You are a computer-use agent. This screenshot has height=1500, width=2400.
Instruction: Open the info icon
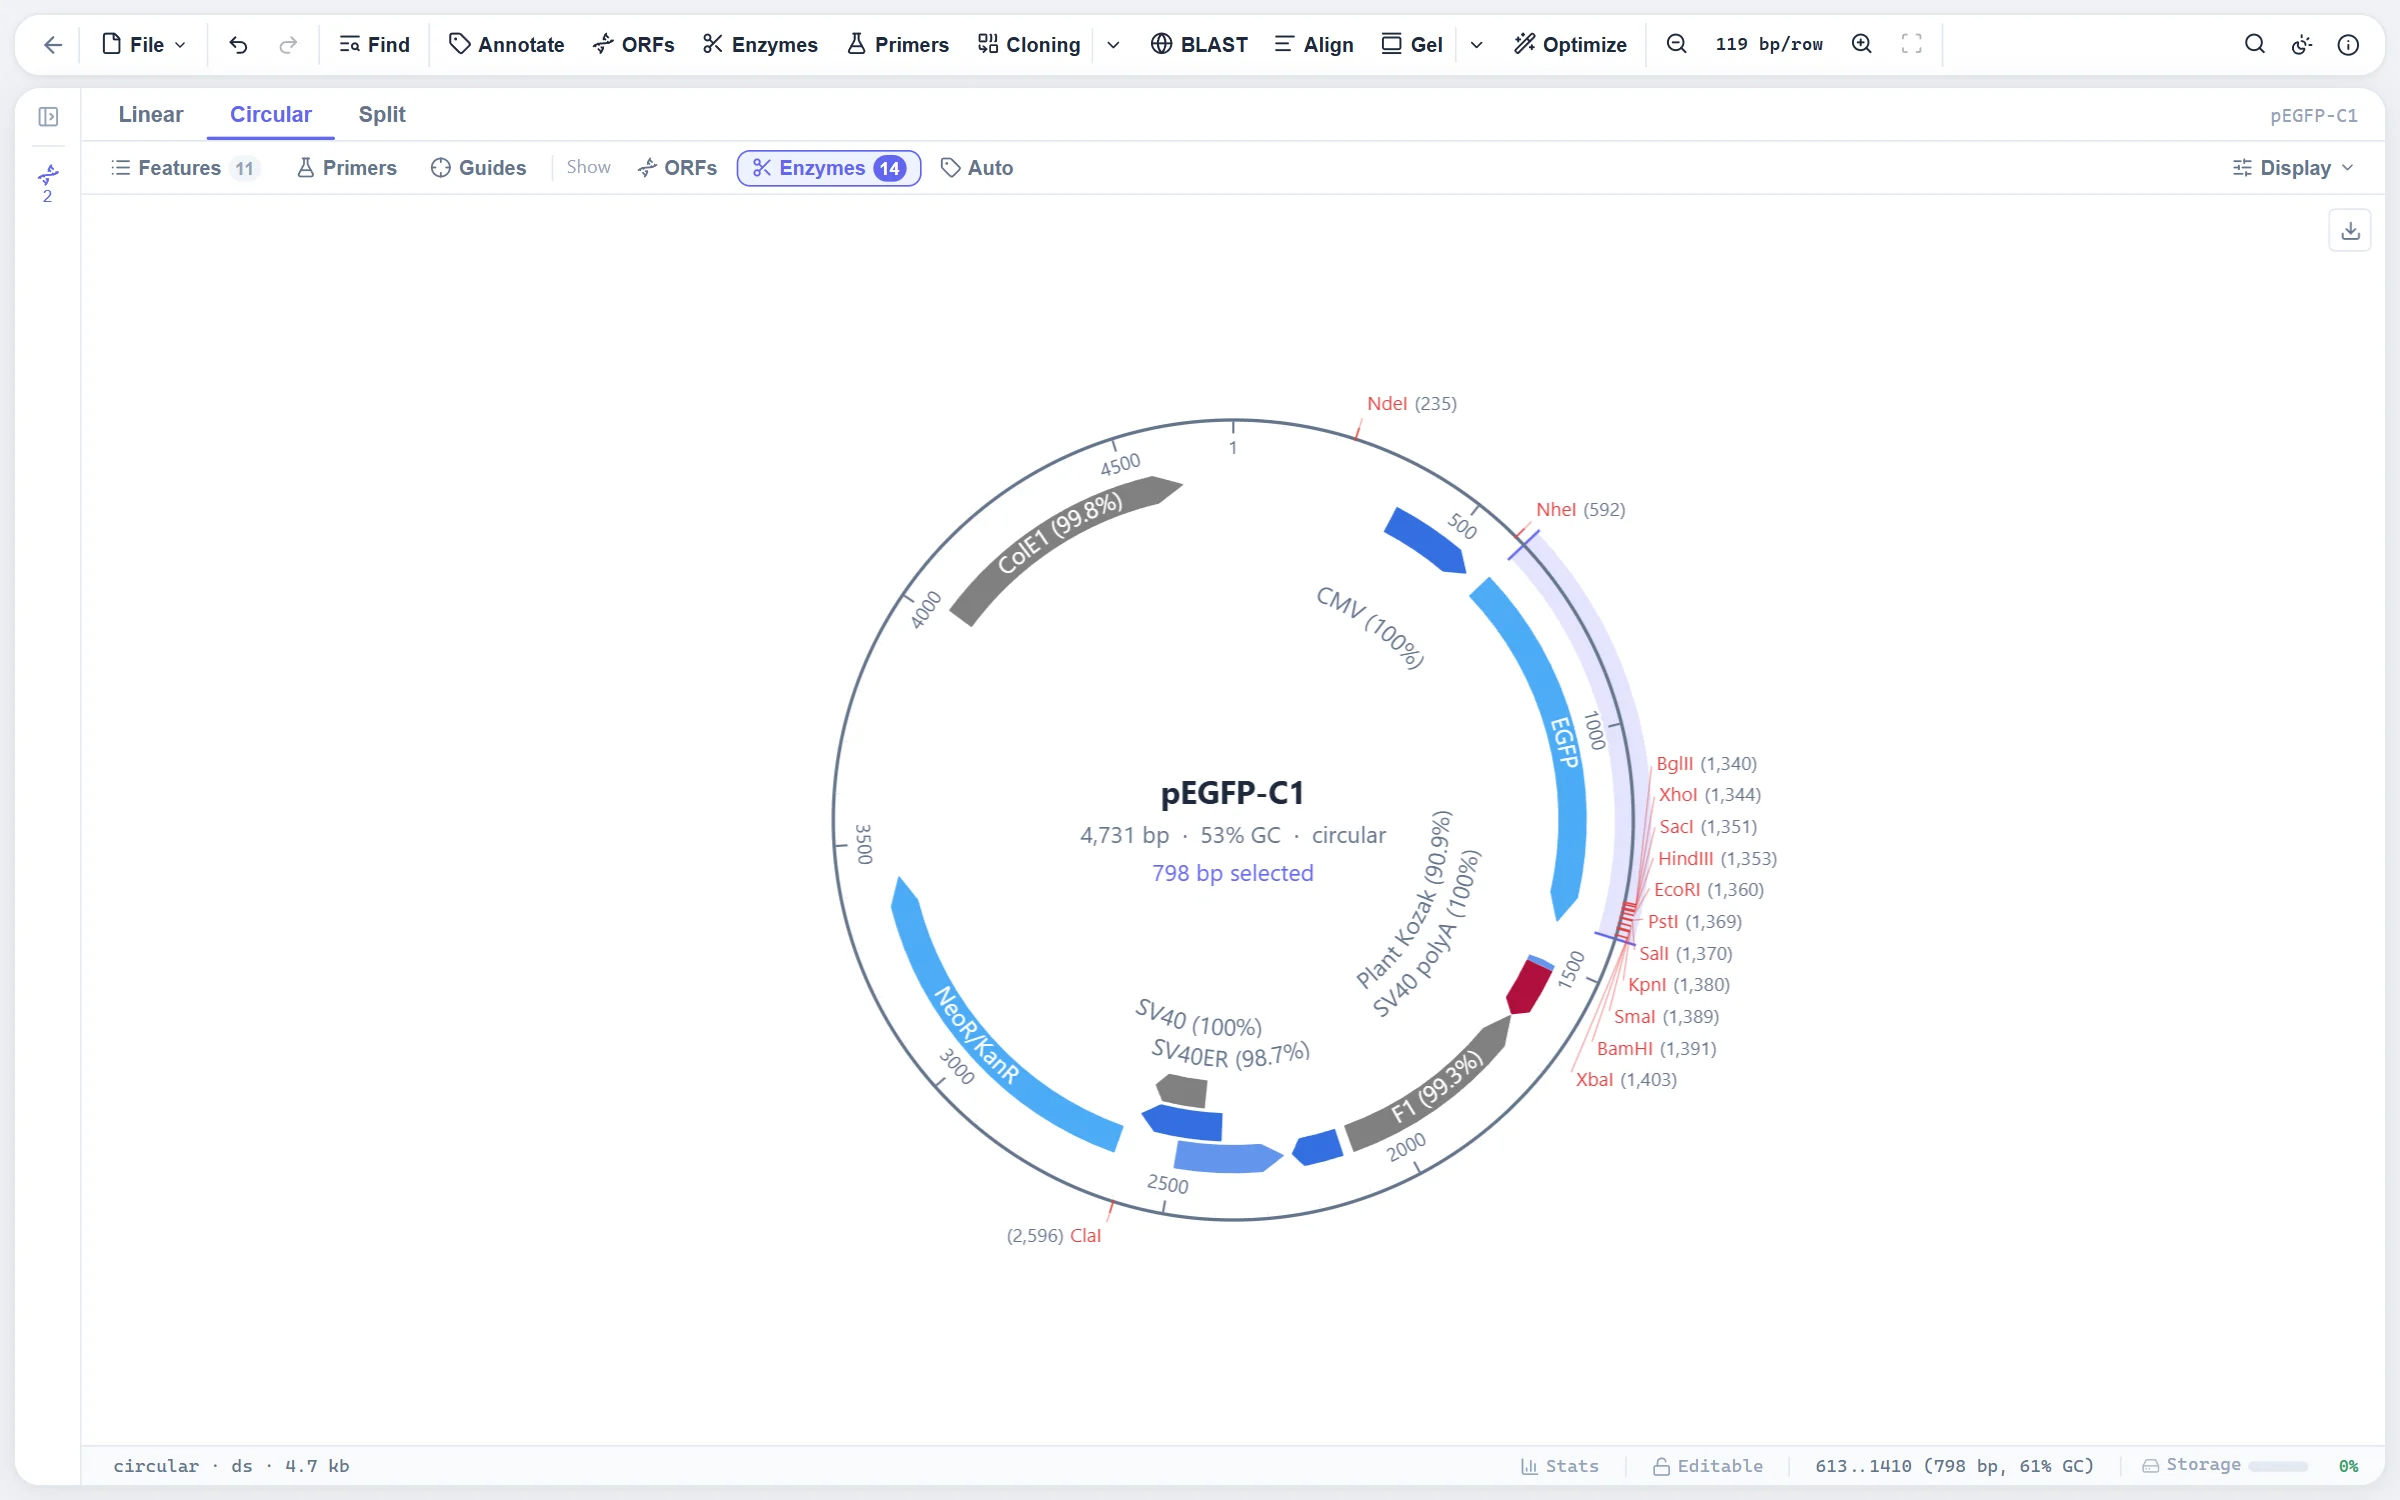tap(2348, 44)
